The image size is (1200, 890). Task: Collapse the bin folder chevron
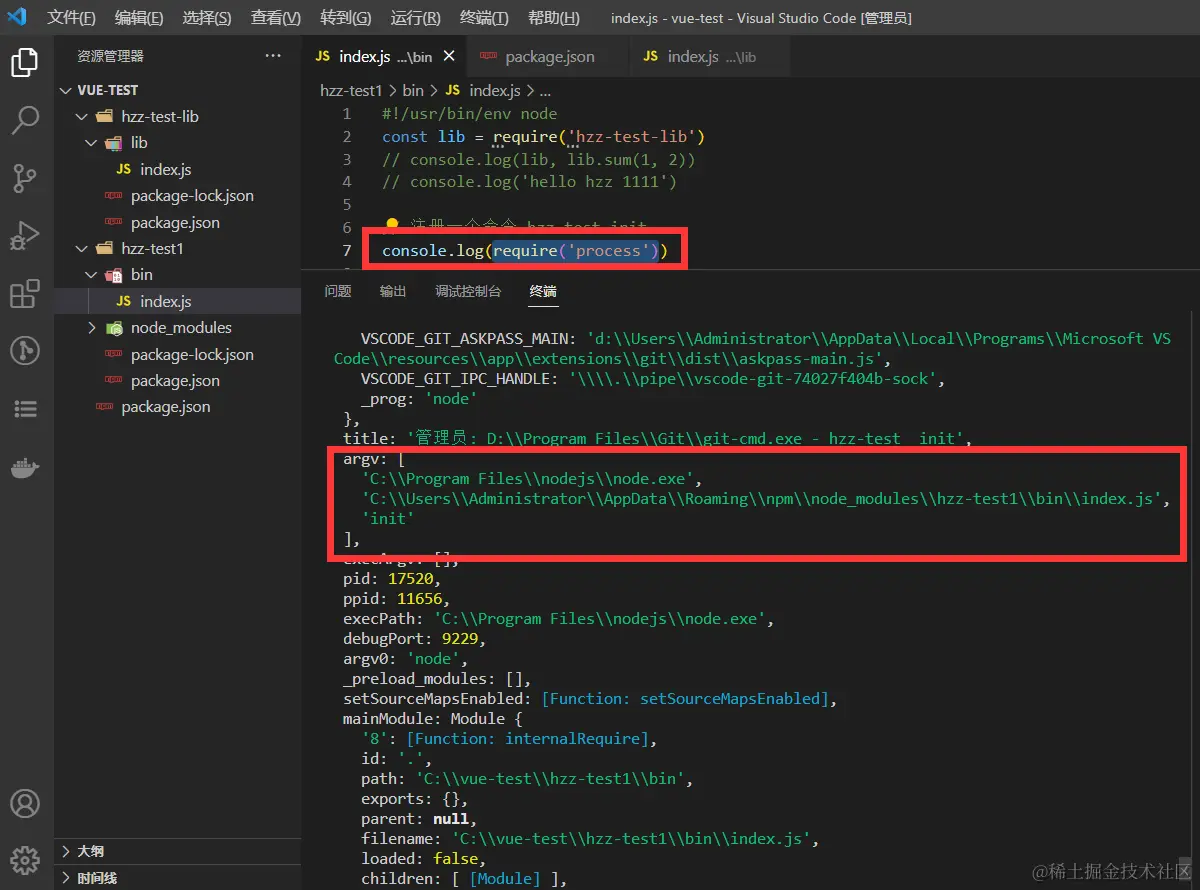pyautogui.click(x=92, y=275)
